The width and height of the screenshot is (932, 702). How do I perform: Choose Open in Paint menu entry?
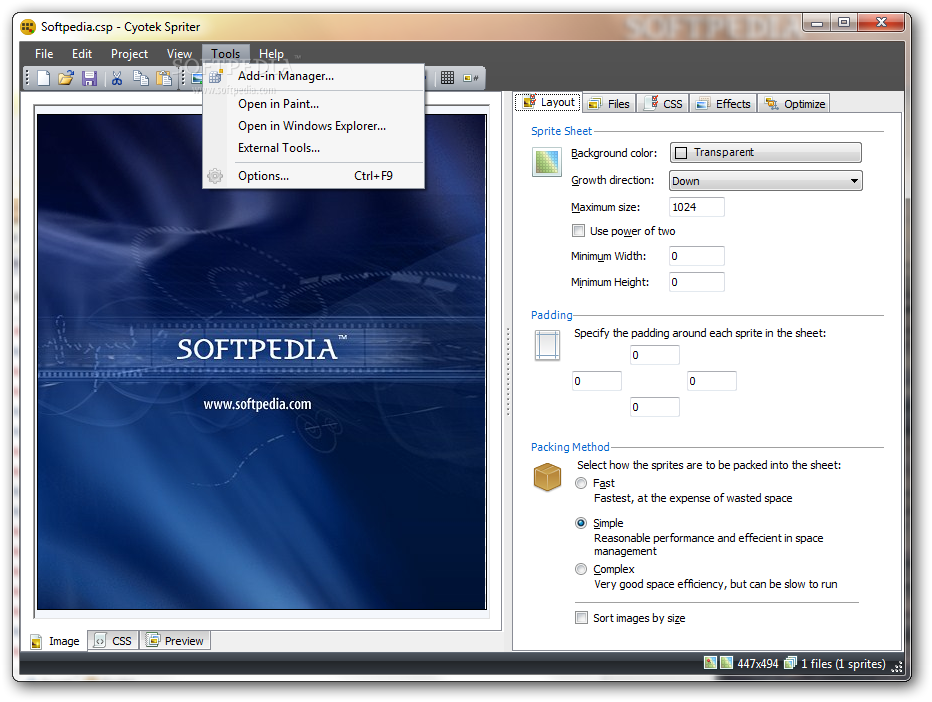(x=314, y=104)
